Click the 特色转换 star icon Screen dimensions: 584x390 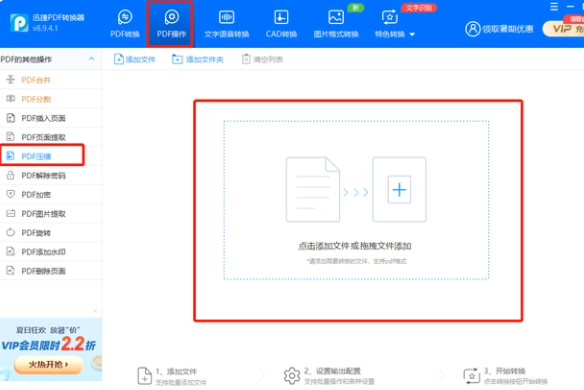[390, 17]
